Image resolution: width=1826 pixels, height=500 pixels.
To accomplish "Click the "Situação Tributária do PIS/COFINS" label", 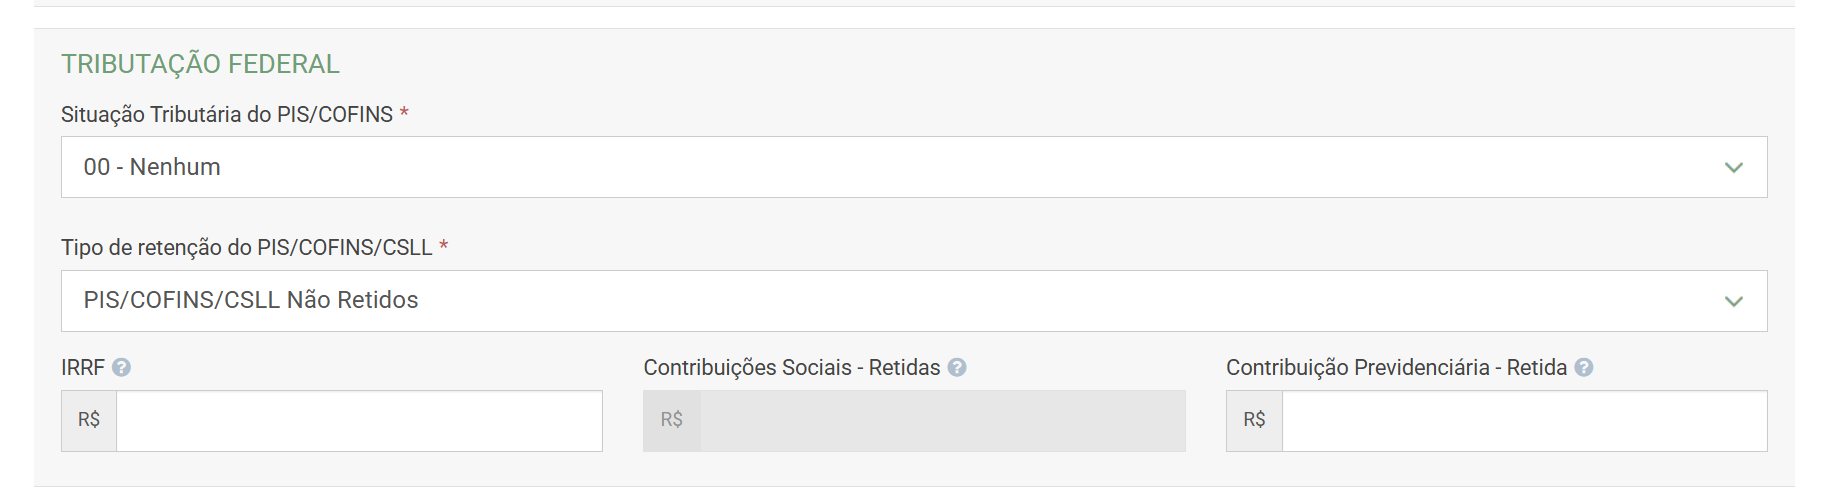I will coord(227,115).
